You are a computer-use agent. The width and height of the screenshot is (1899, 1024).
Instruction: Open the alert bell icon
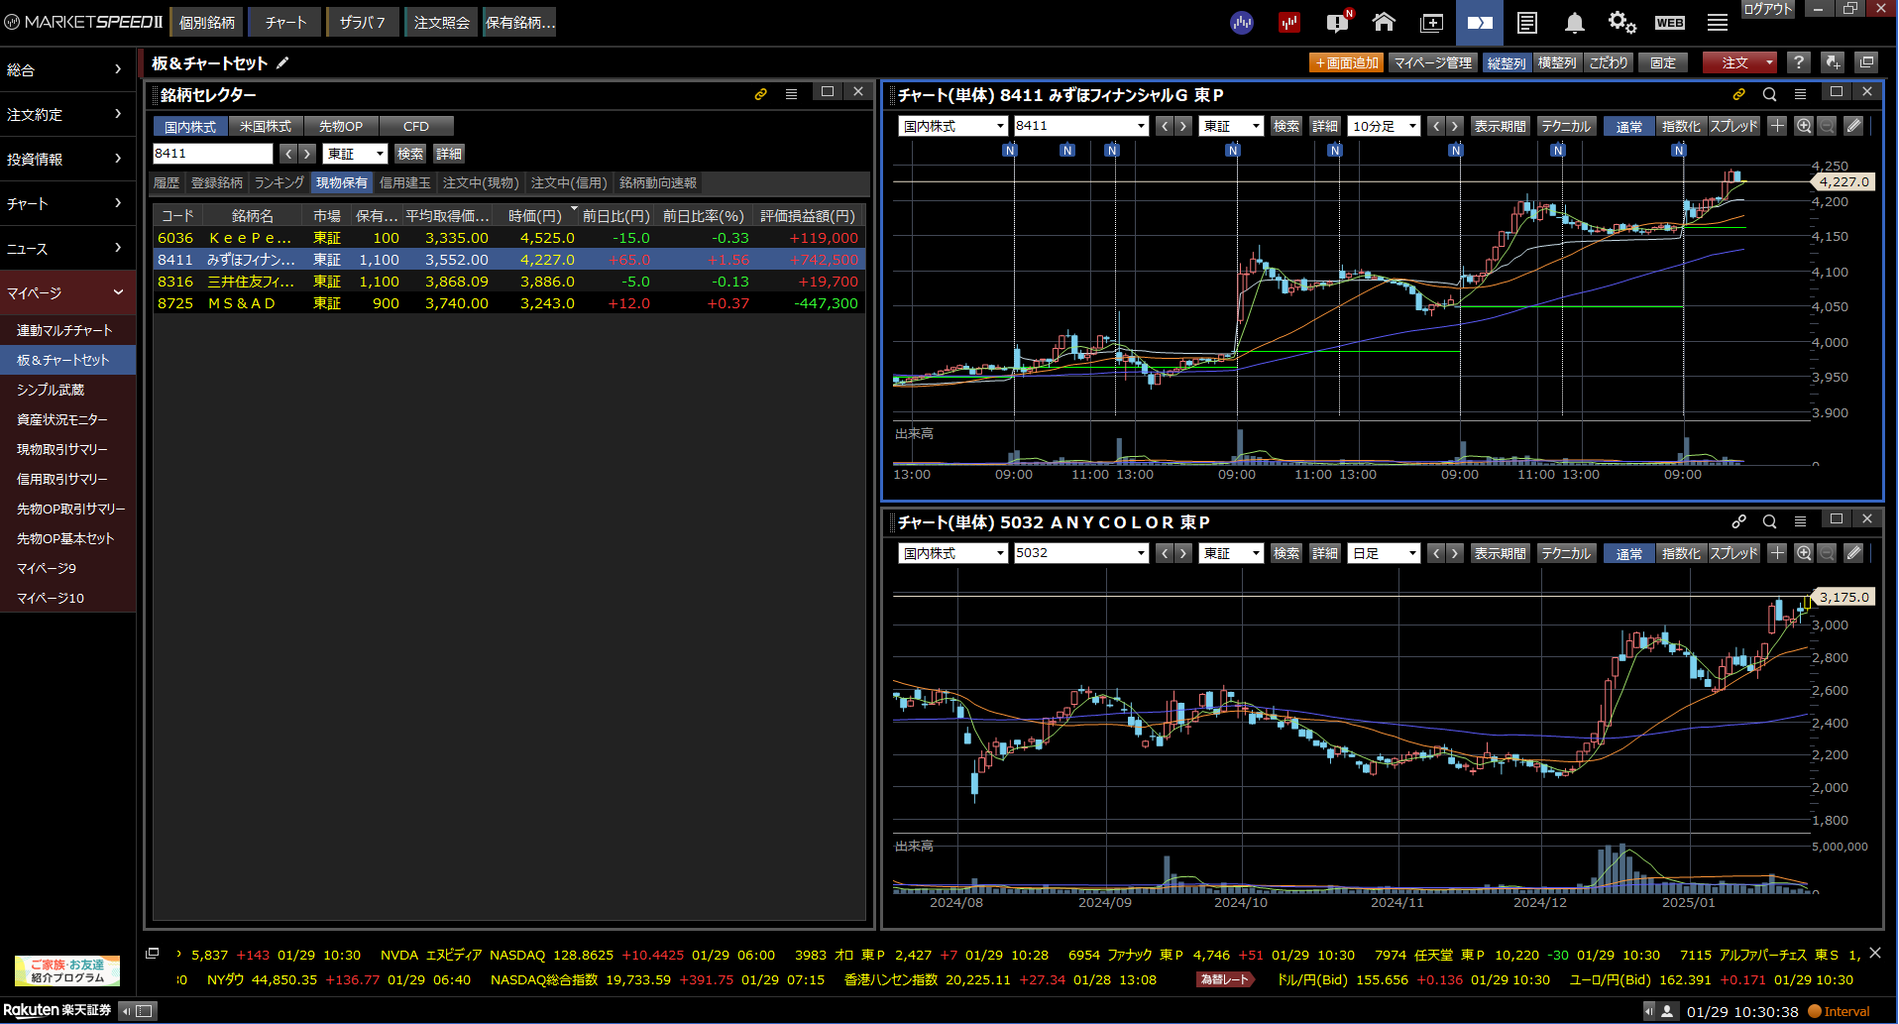pyautogui.click(x=1574, y=23)
